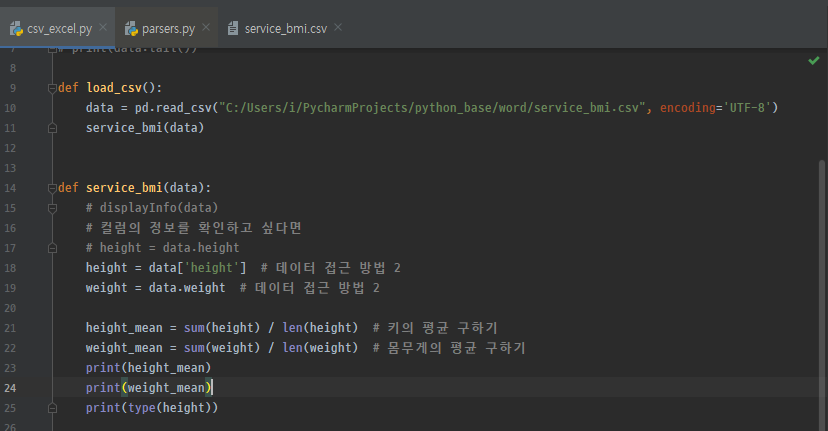
Task: Click the Python file icon on parsers.py tab
Action: point(131,29)
